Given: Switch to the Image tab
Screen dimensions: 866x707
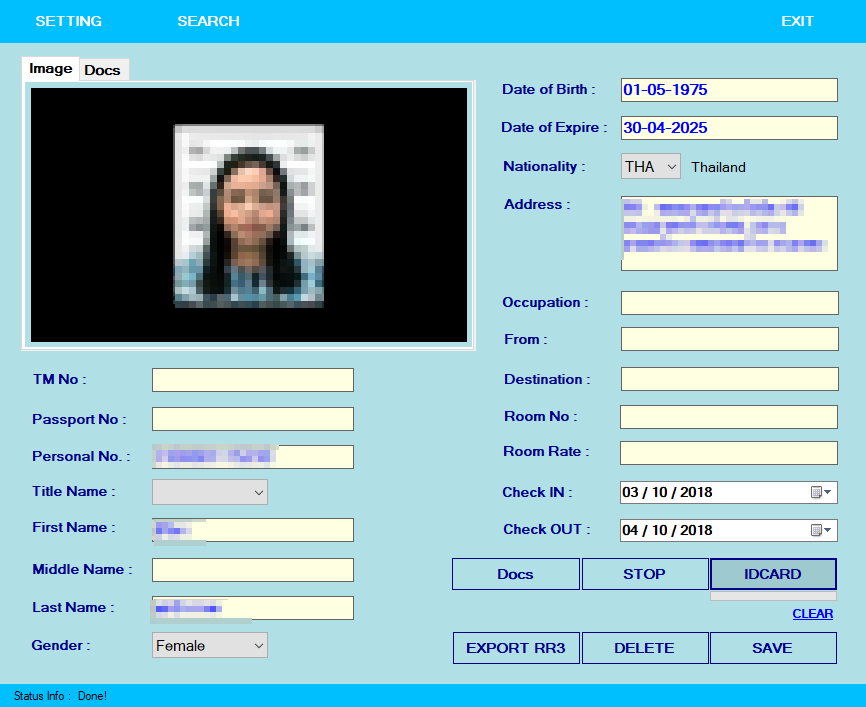Looking at the screenshot, I should tap(50, 68).
